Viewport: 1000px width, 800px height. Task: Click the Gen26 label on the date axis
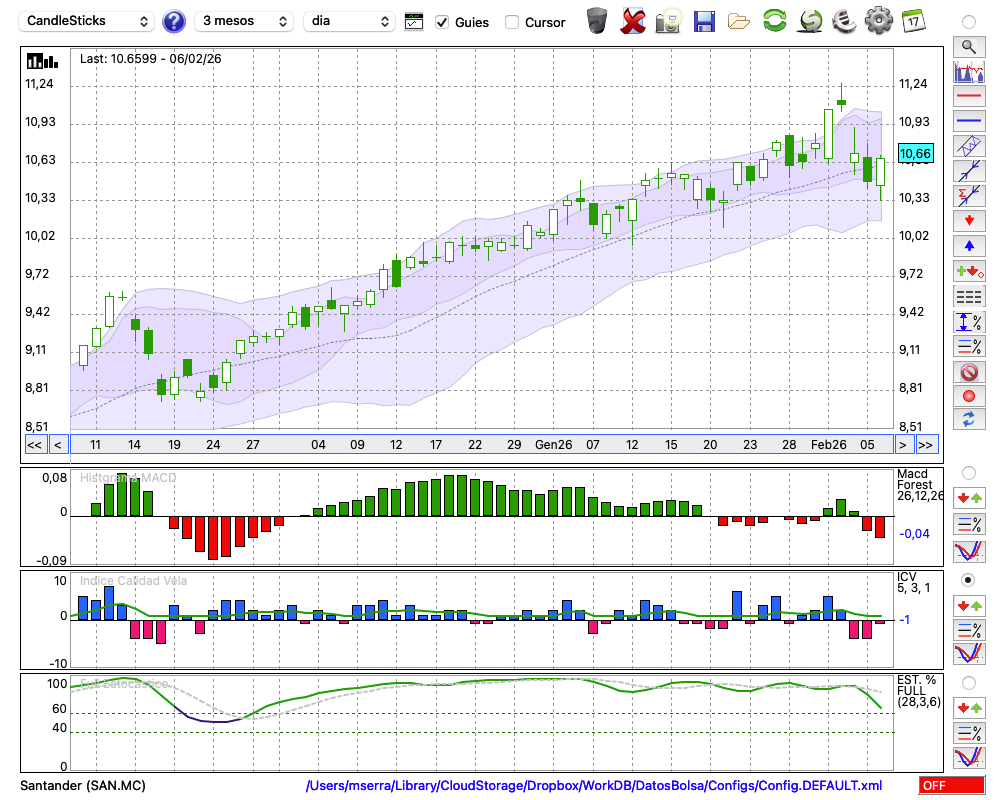pos(554,445)
